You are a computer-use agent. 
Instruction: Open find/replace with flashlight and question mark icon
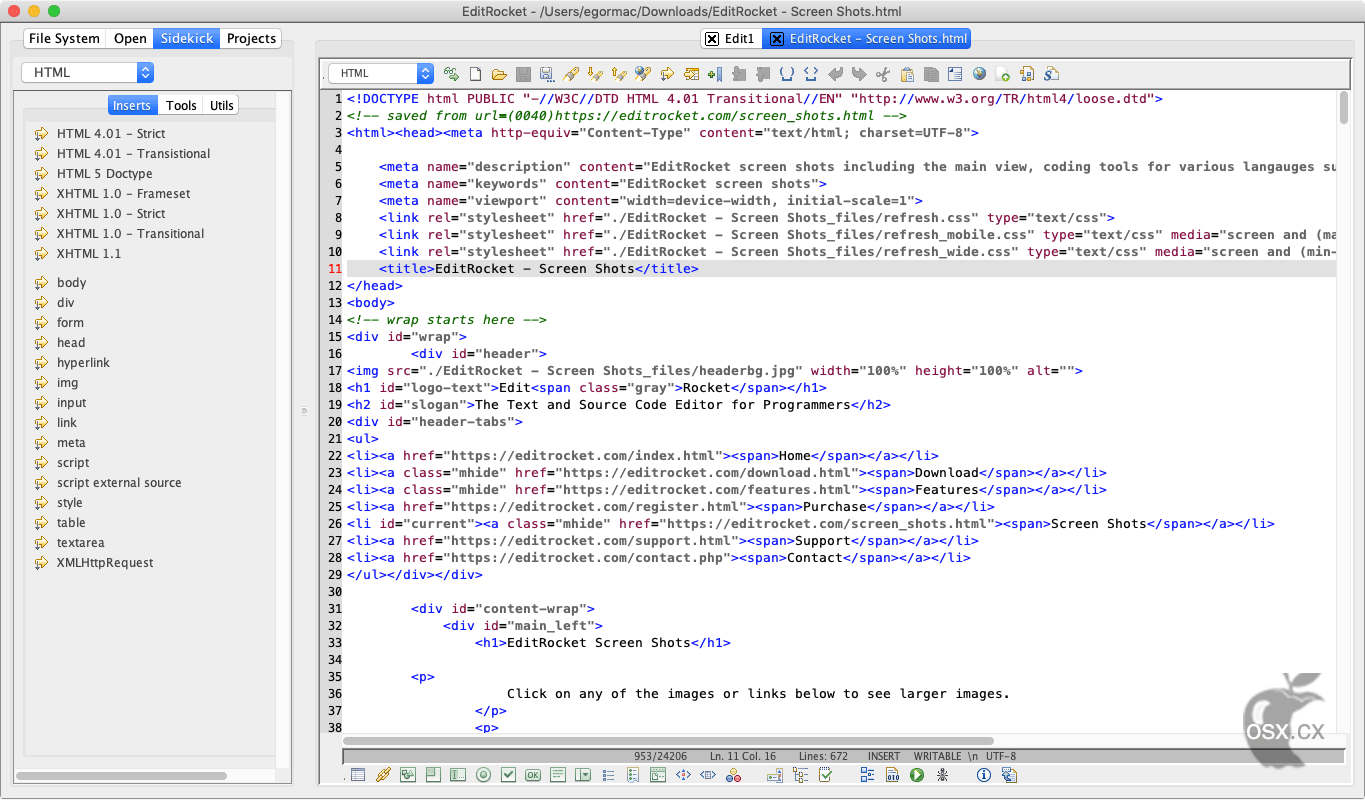[x=642, y=73]
